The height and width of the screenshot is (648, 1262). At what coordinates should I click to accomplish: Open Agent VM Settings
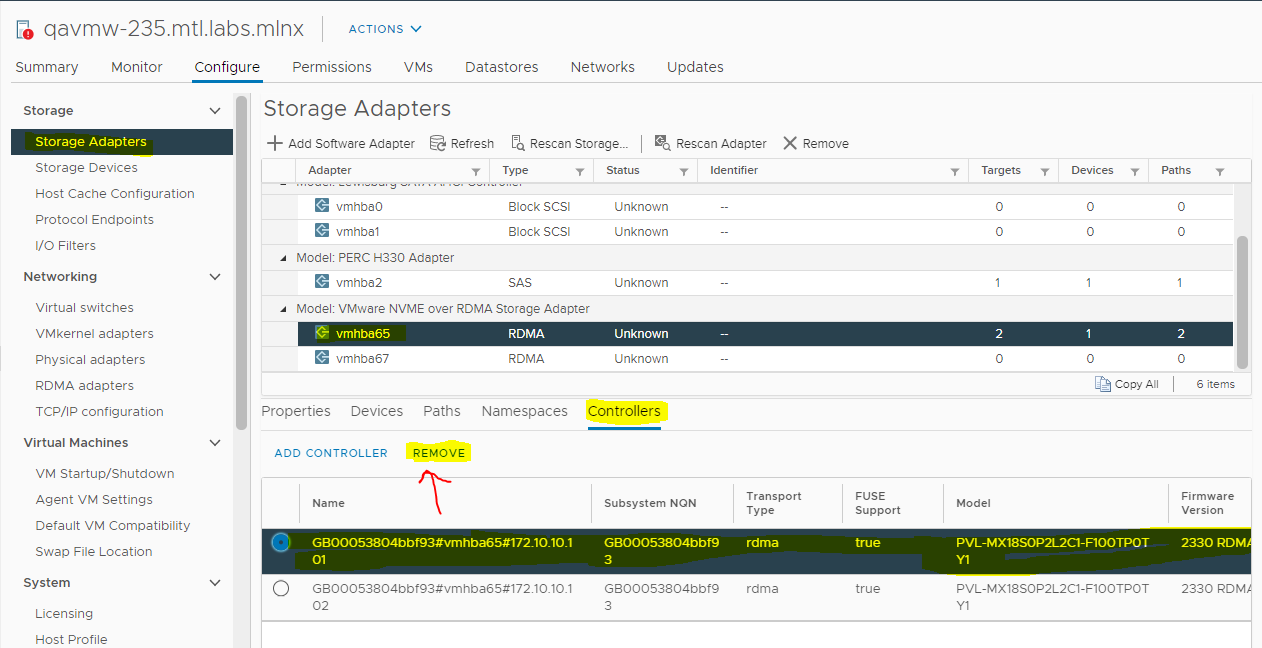[94, 499]
